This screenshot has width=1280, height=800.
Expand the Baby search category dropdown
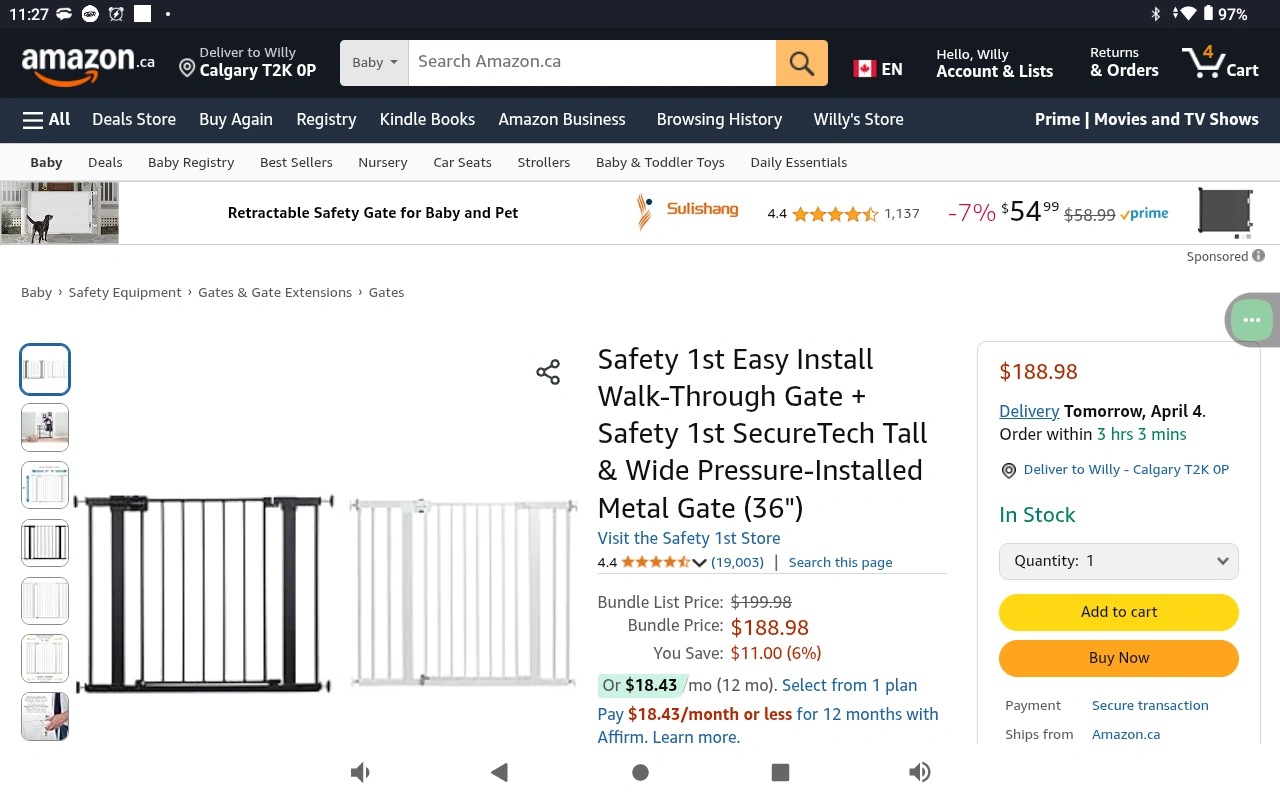point(374,63)
